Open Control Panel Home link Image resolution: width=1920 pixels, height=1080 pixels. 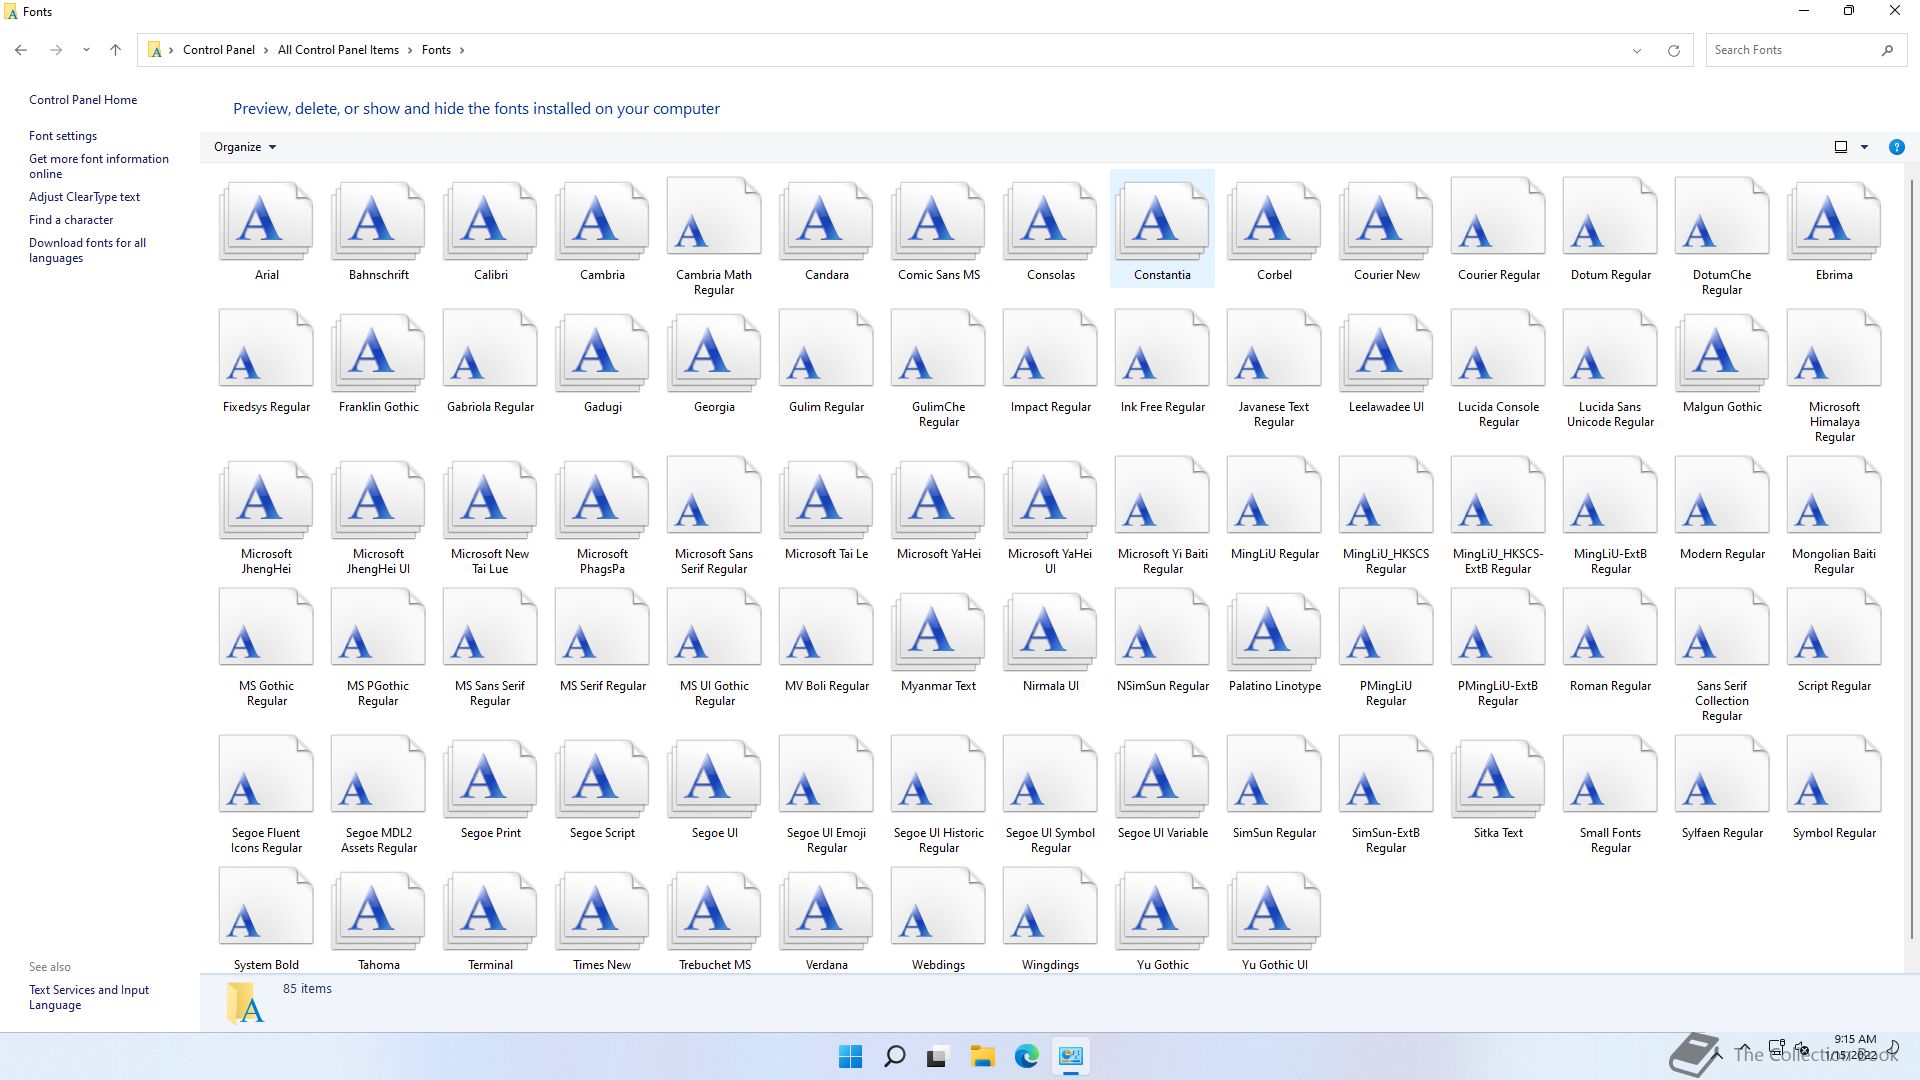(83, 100)
